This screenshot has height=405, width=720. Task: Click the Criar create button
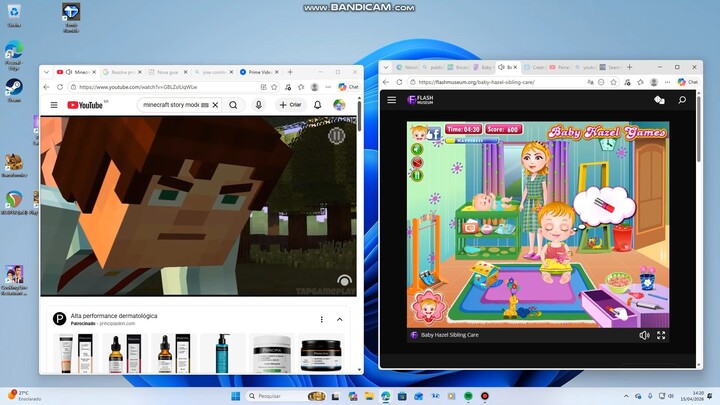(x=290, y=104)
